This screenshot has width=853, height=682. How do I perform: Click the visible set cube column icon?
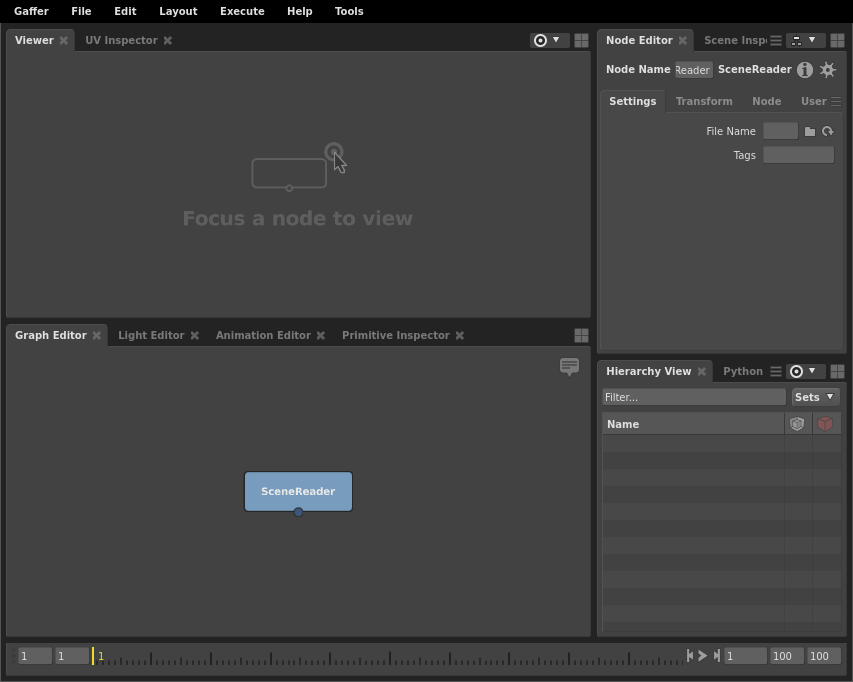(797, 424)
